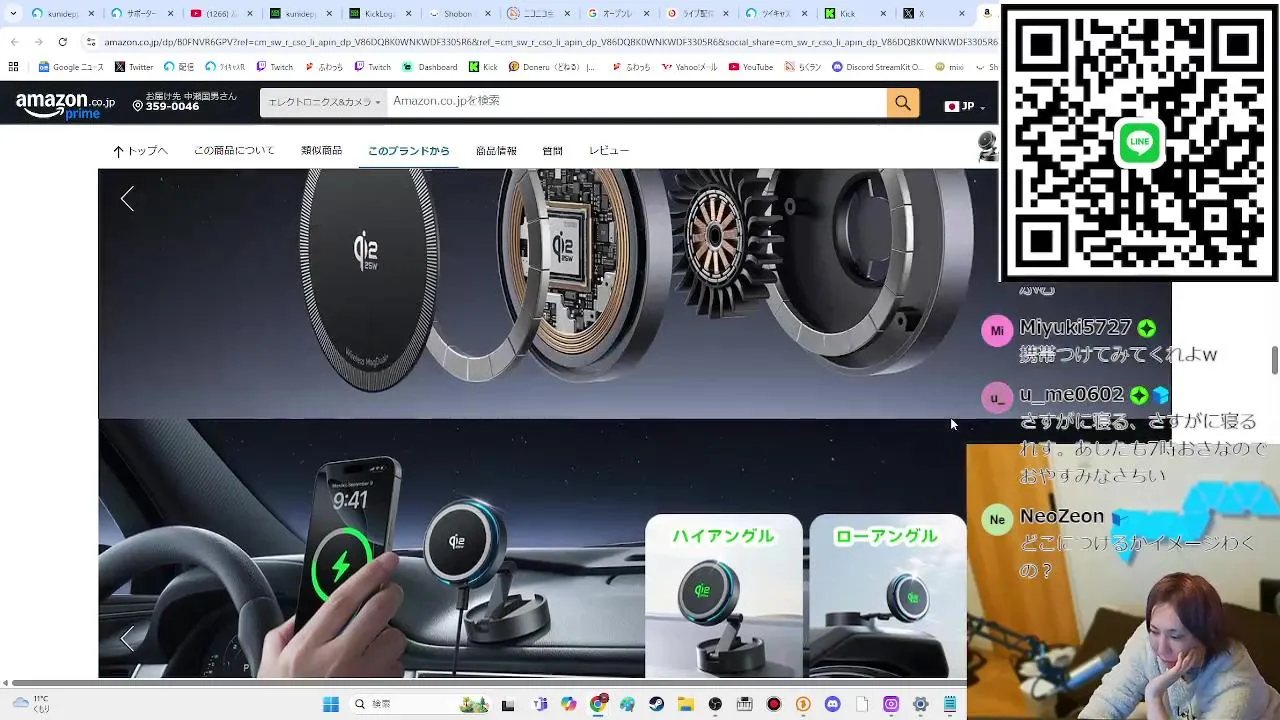This screenshot has width=1280, height=720.
Task: Select the レビュー section tab
Action: coord(608,151)
